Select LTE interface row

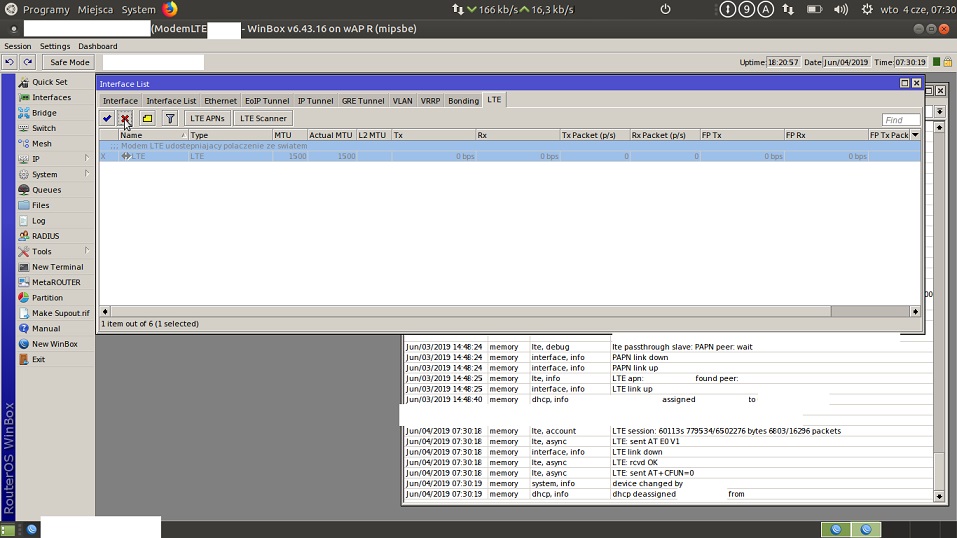pyautogui.click(x=510, y=156)
